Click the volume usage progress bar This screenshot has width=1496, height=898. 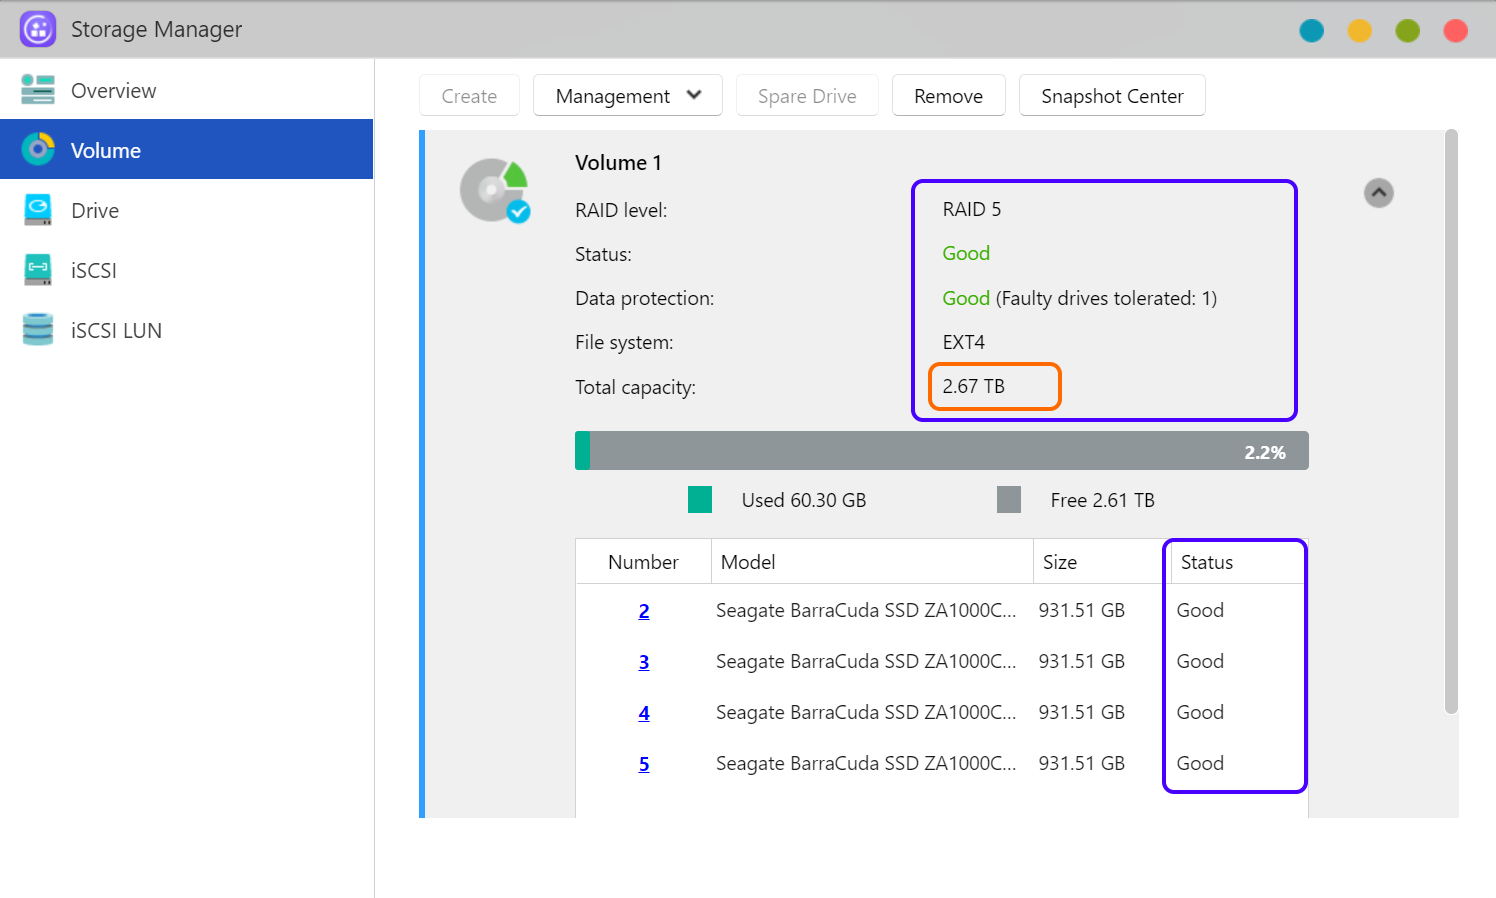click(941, 451)
